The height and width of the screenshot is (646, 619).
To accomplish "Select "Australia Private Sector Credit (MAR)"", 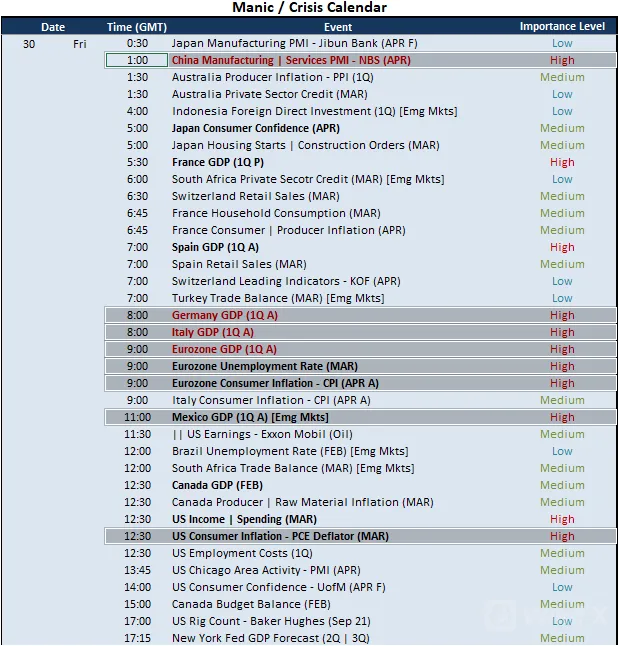I will 270,94.
